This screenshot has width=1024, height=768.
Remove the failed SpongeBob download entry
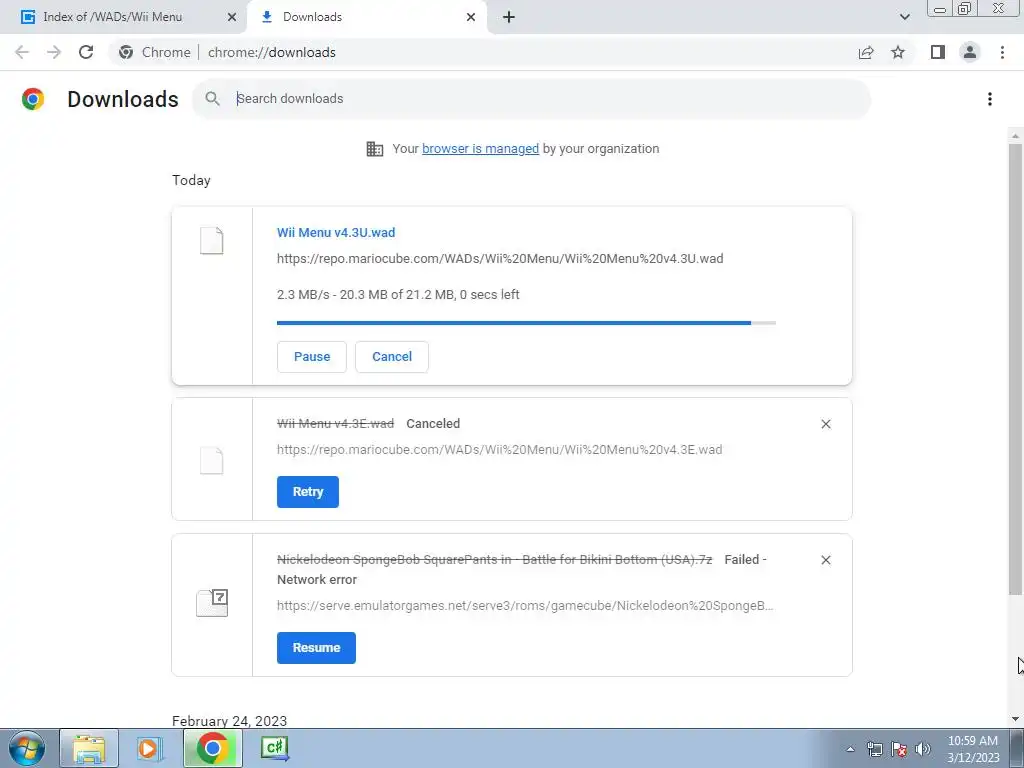pos(826,560)
